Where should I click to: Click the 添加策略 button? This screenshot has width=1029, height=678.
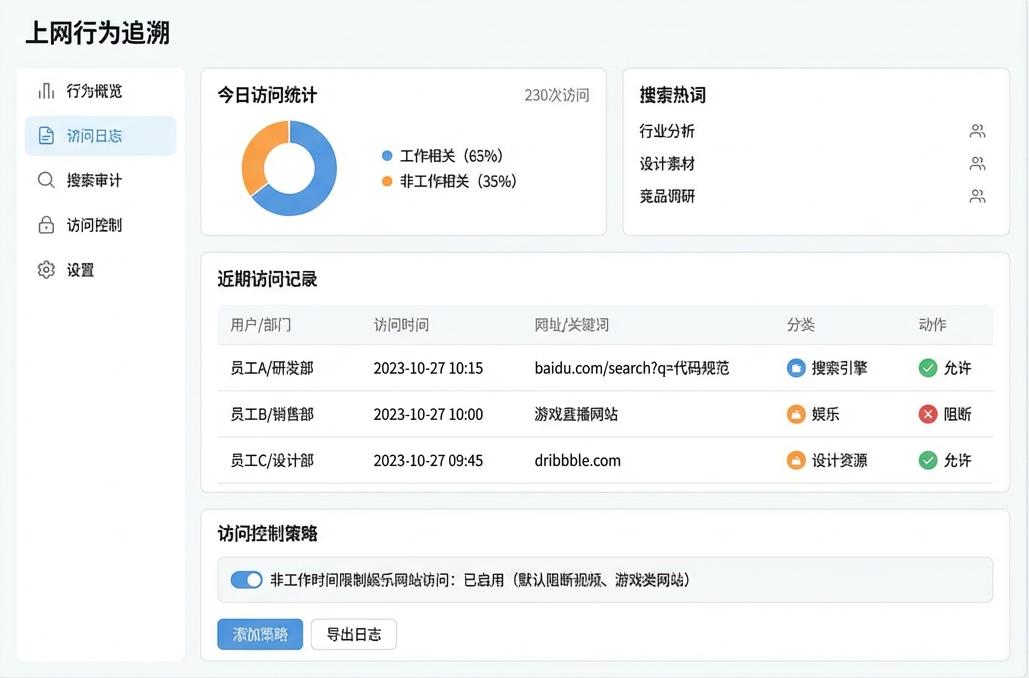tap(259, 634)
